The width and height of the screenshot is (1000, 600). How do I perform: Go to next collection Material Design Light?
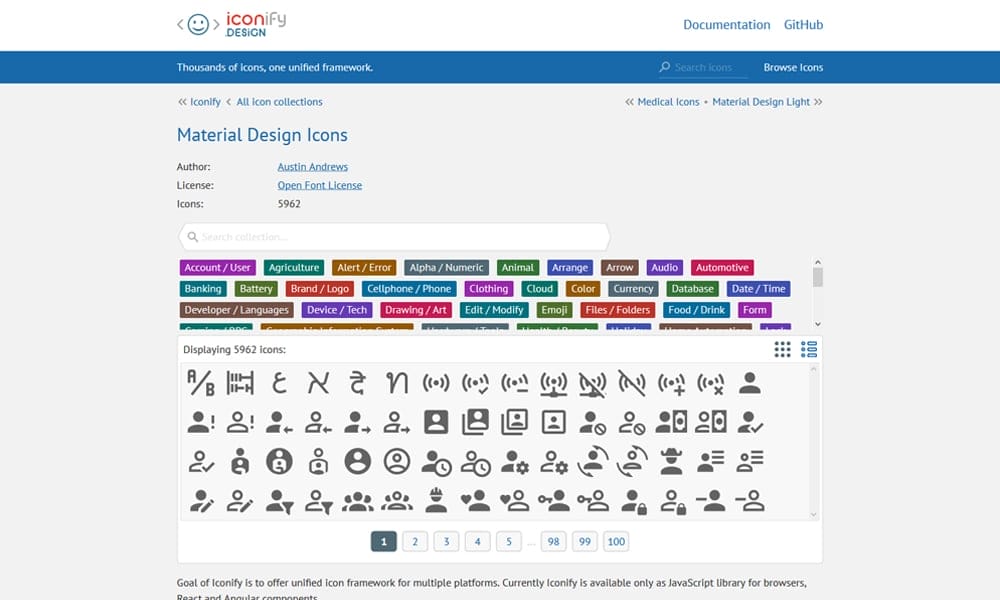tap(761, 102)
